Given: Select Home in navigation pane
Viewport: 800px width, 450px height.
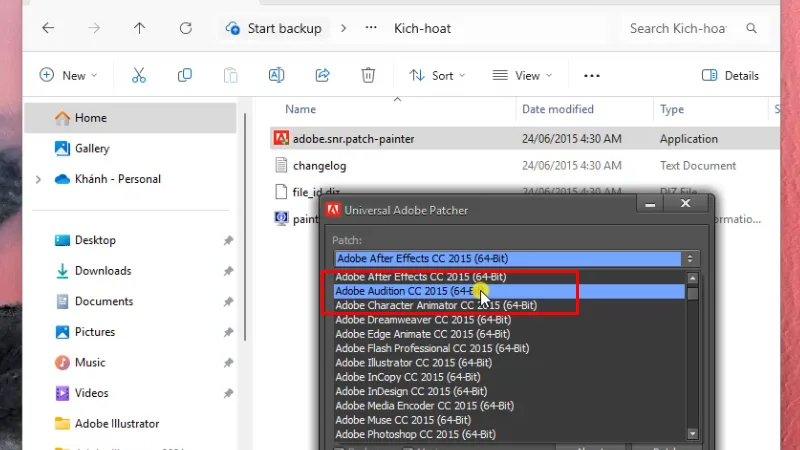Looking at the screenshot, I should 130,118.
